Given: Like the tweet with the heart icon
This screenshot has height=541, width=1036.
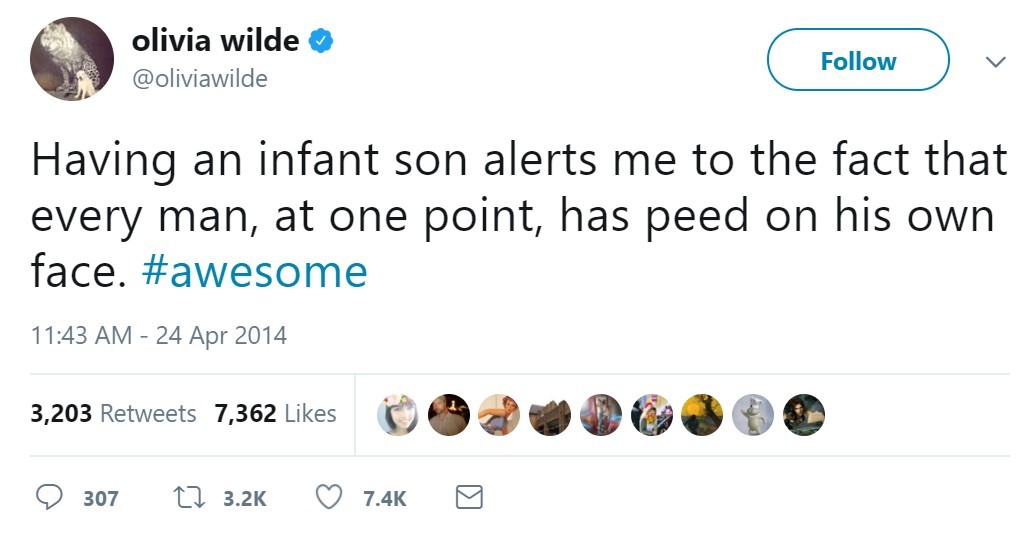Looking at the screenshot, I should pos(329,497).
